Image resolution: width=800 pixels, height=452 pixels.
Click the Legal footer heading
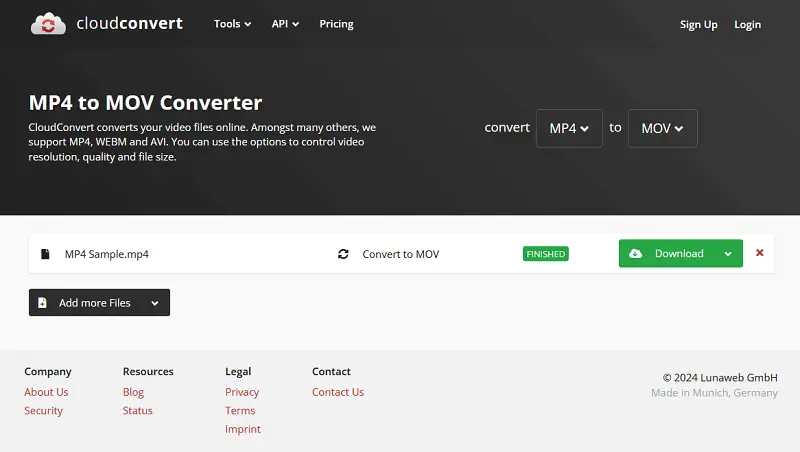click(238, 371)
